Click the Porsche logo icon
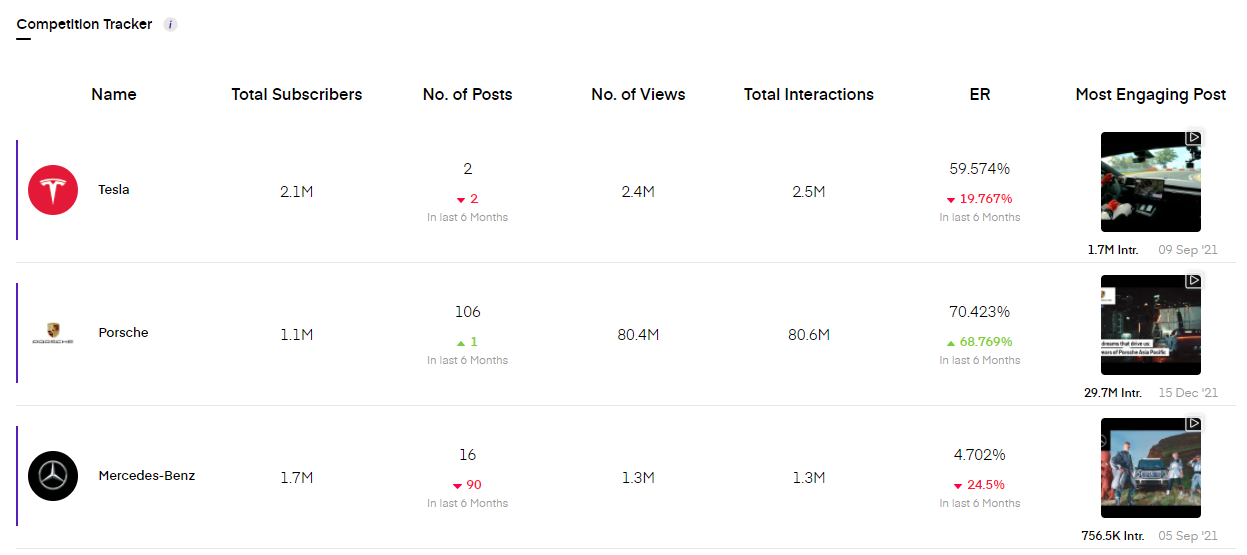The height and width of the screenshot is (555, 1247). pyautogui.click(x=53, y=334)
